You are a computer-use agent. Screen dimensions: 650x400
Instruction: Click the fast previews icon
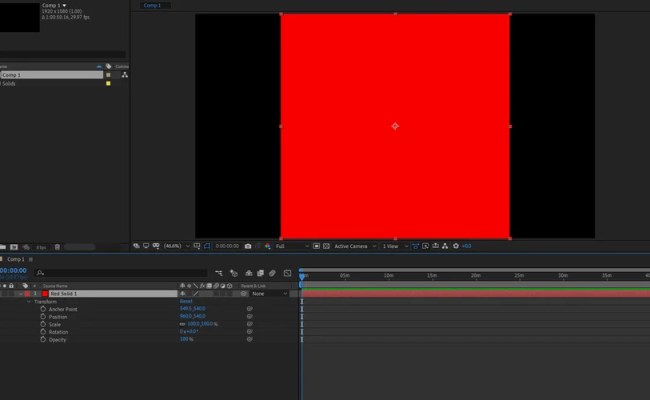pyautogui.click(x=425, y=246)
